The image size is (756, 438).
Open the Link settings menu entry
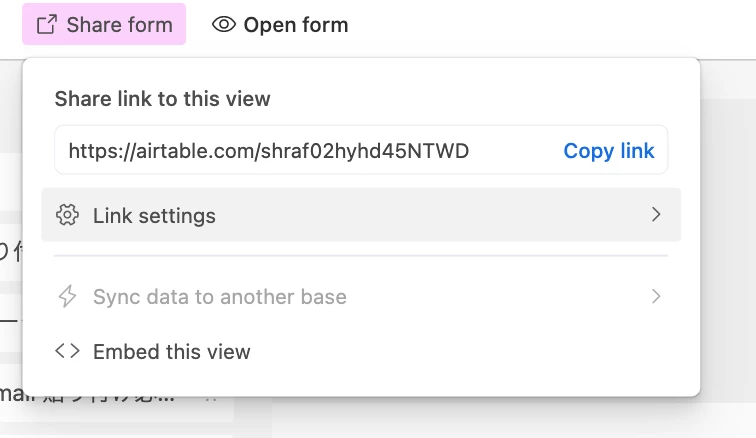click(154, 215)
